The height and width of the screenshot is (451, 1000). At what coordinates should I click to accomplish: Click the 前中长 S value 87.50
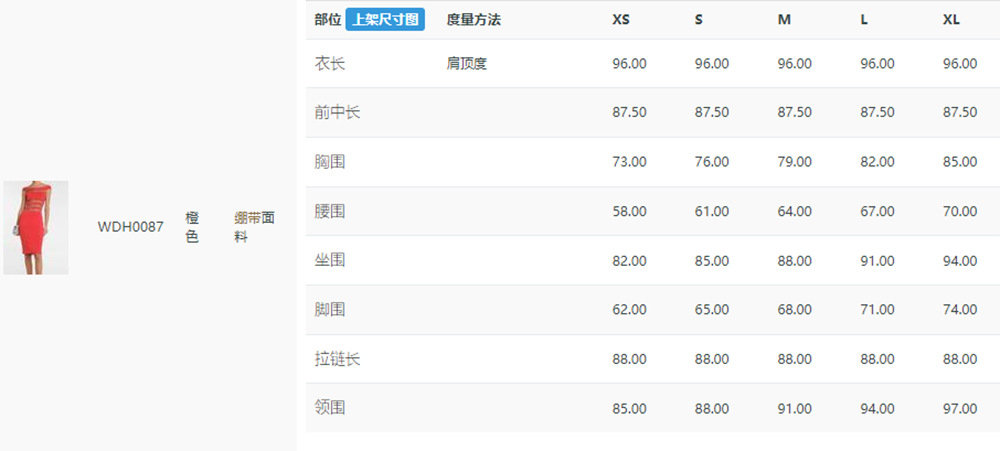tap(712, 112)
